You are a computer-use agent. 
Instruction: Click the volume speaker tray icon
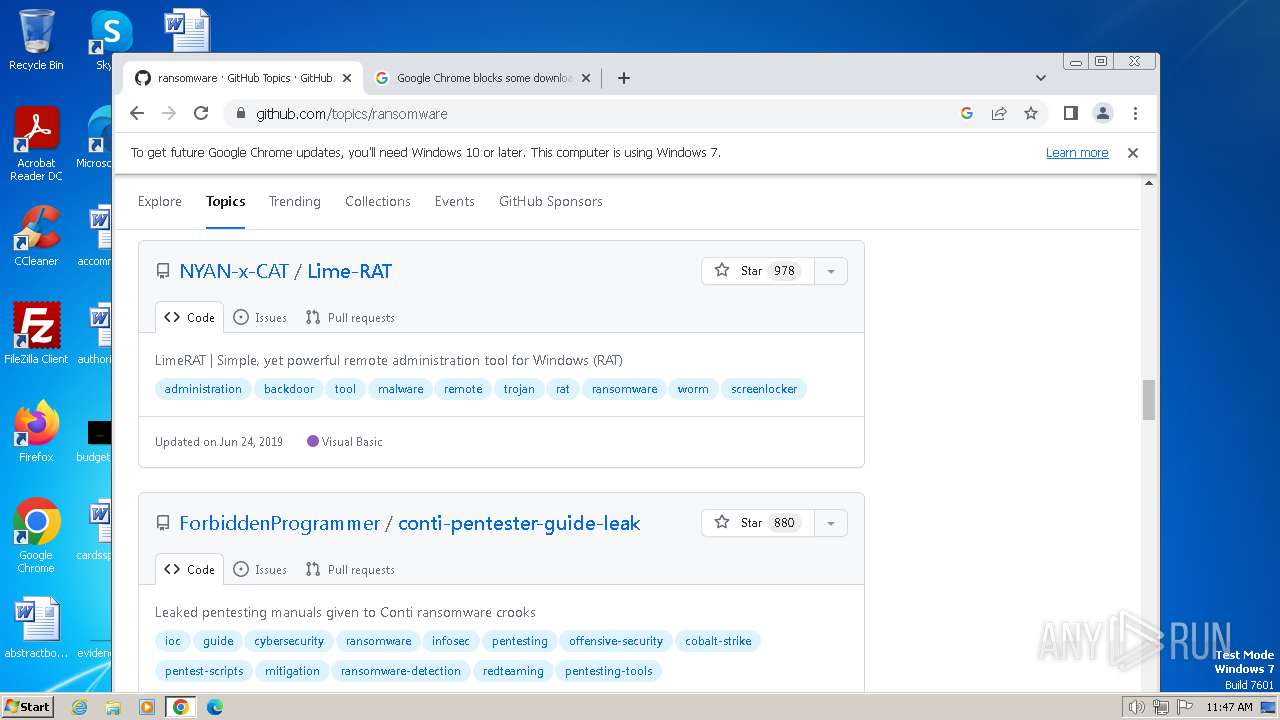[x=1136, y=707]
